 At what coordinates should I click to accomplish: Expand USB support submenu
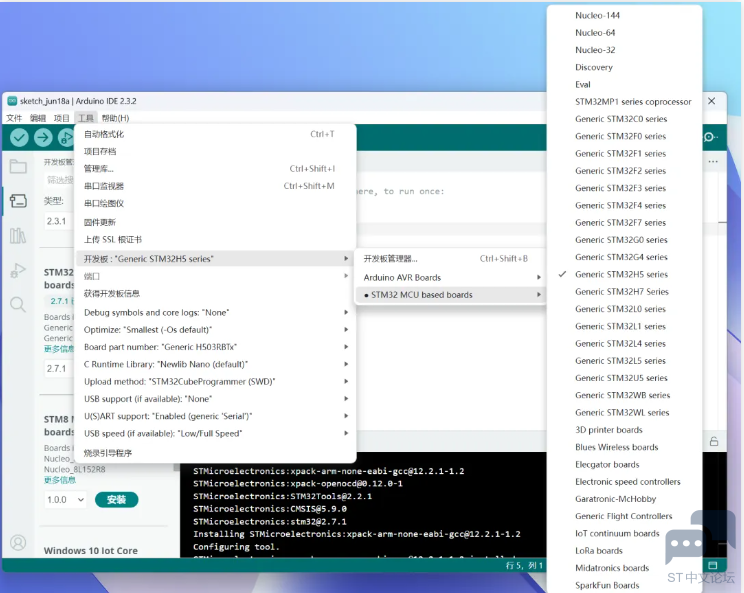tap(215, 398)
